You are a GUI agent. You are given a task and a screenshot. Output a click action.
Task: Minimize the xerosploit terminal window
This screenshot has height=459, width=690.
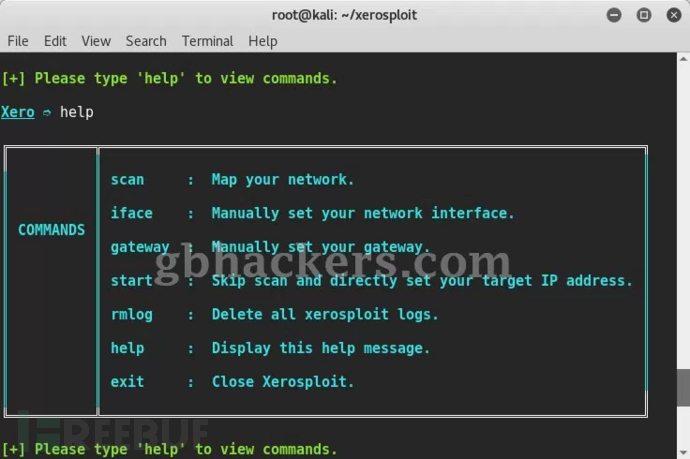[x=614, y=15]
